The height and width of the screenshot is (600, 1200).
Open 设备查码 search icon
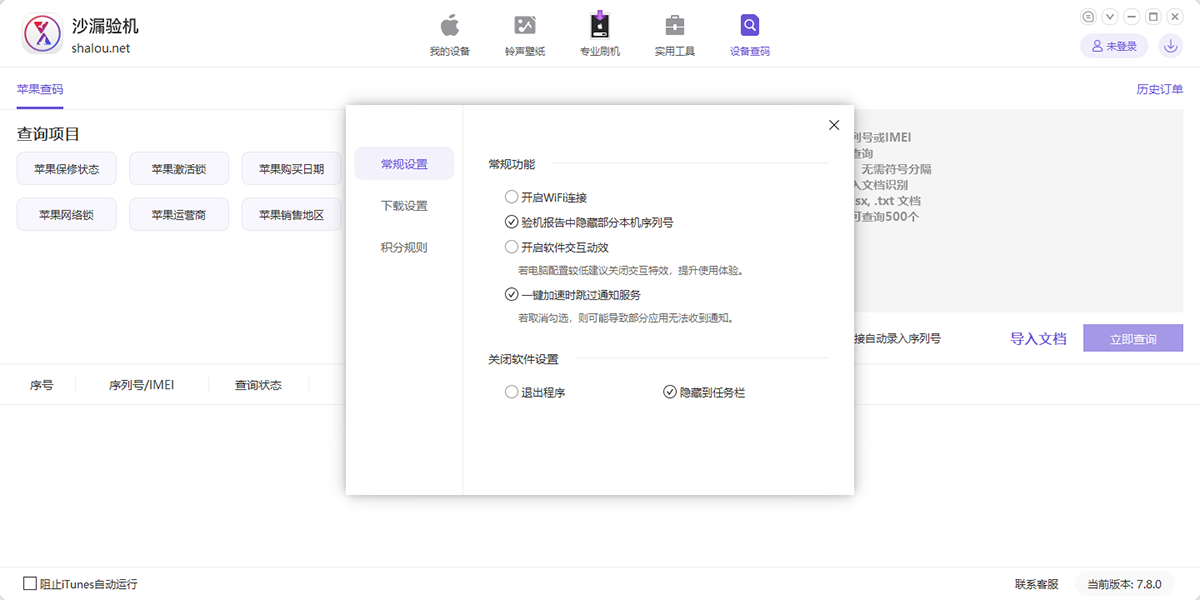pyautogui.click(x=750, y=25)
